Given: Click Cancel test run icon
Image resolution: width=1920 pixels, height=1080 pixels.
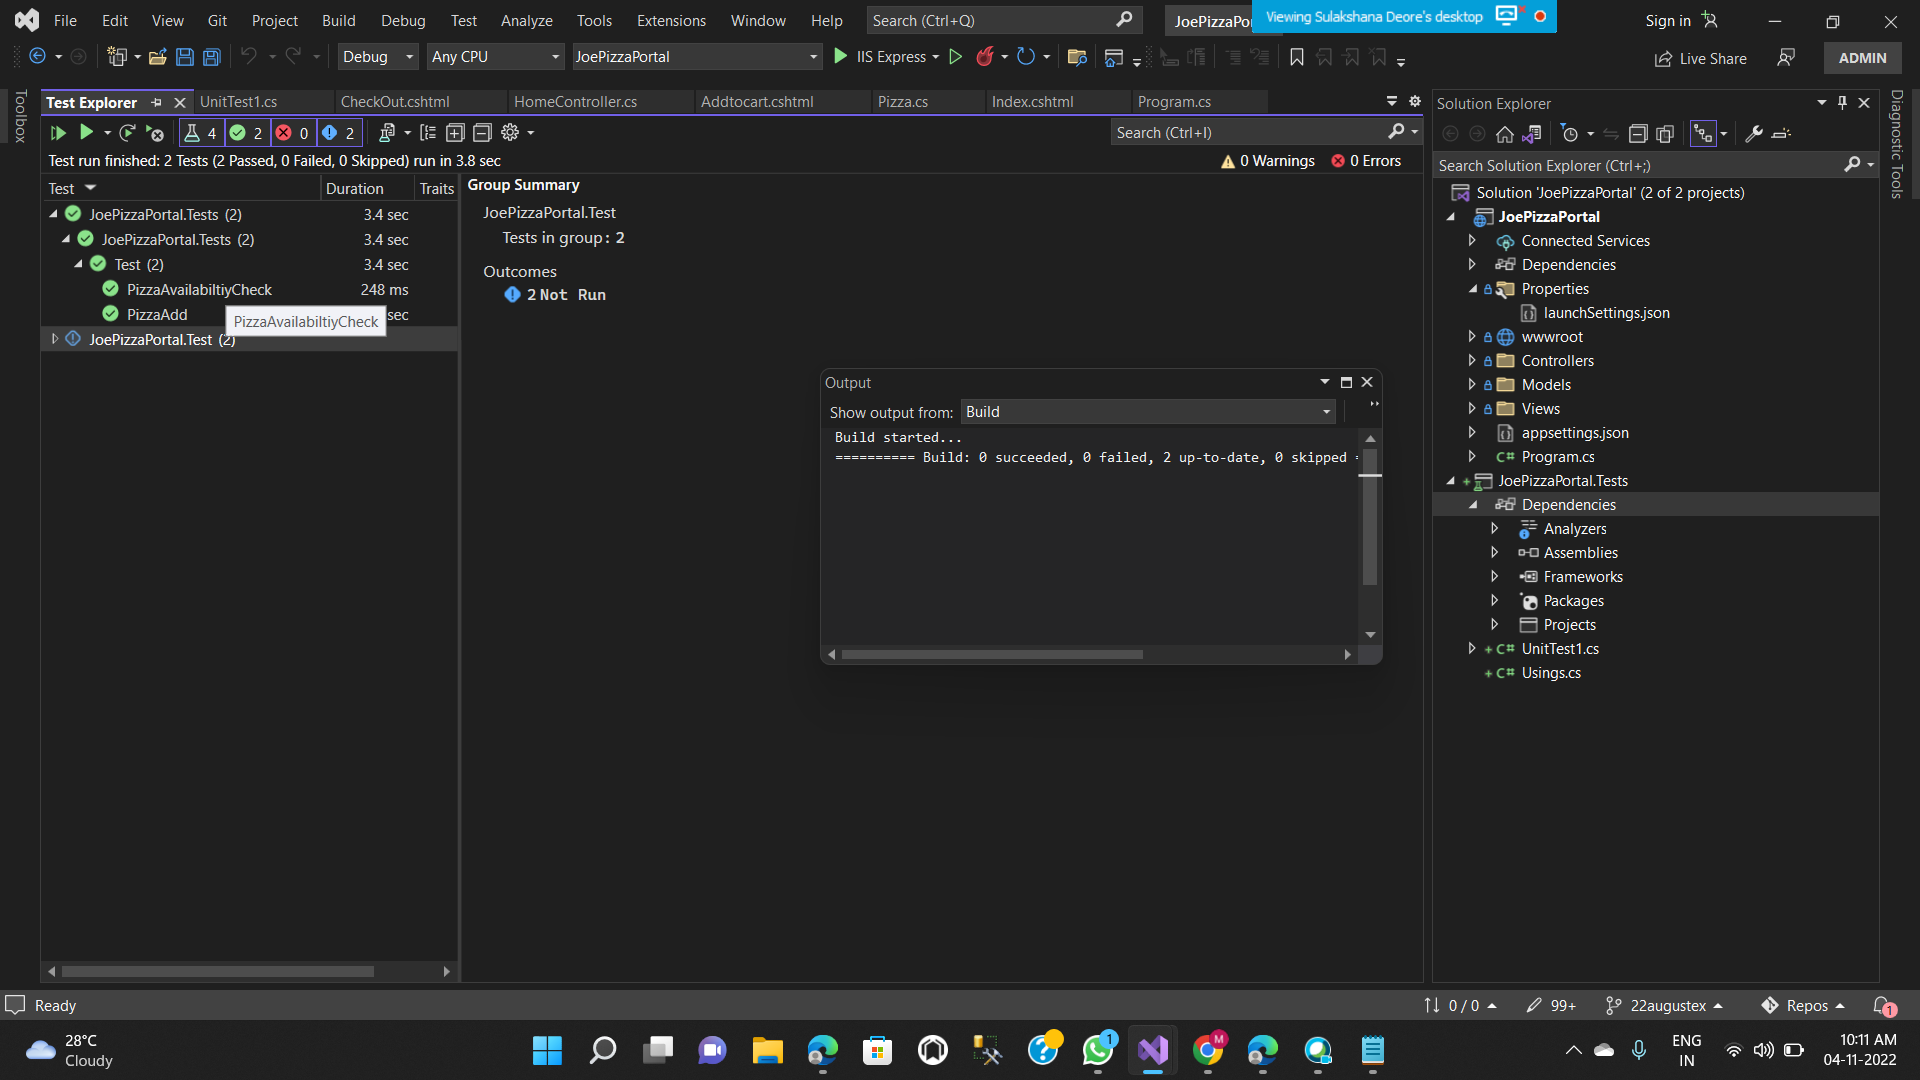Looking at the screenshot, I should (154, 133).
